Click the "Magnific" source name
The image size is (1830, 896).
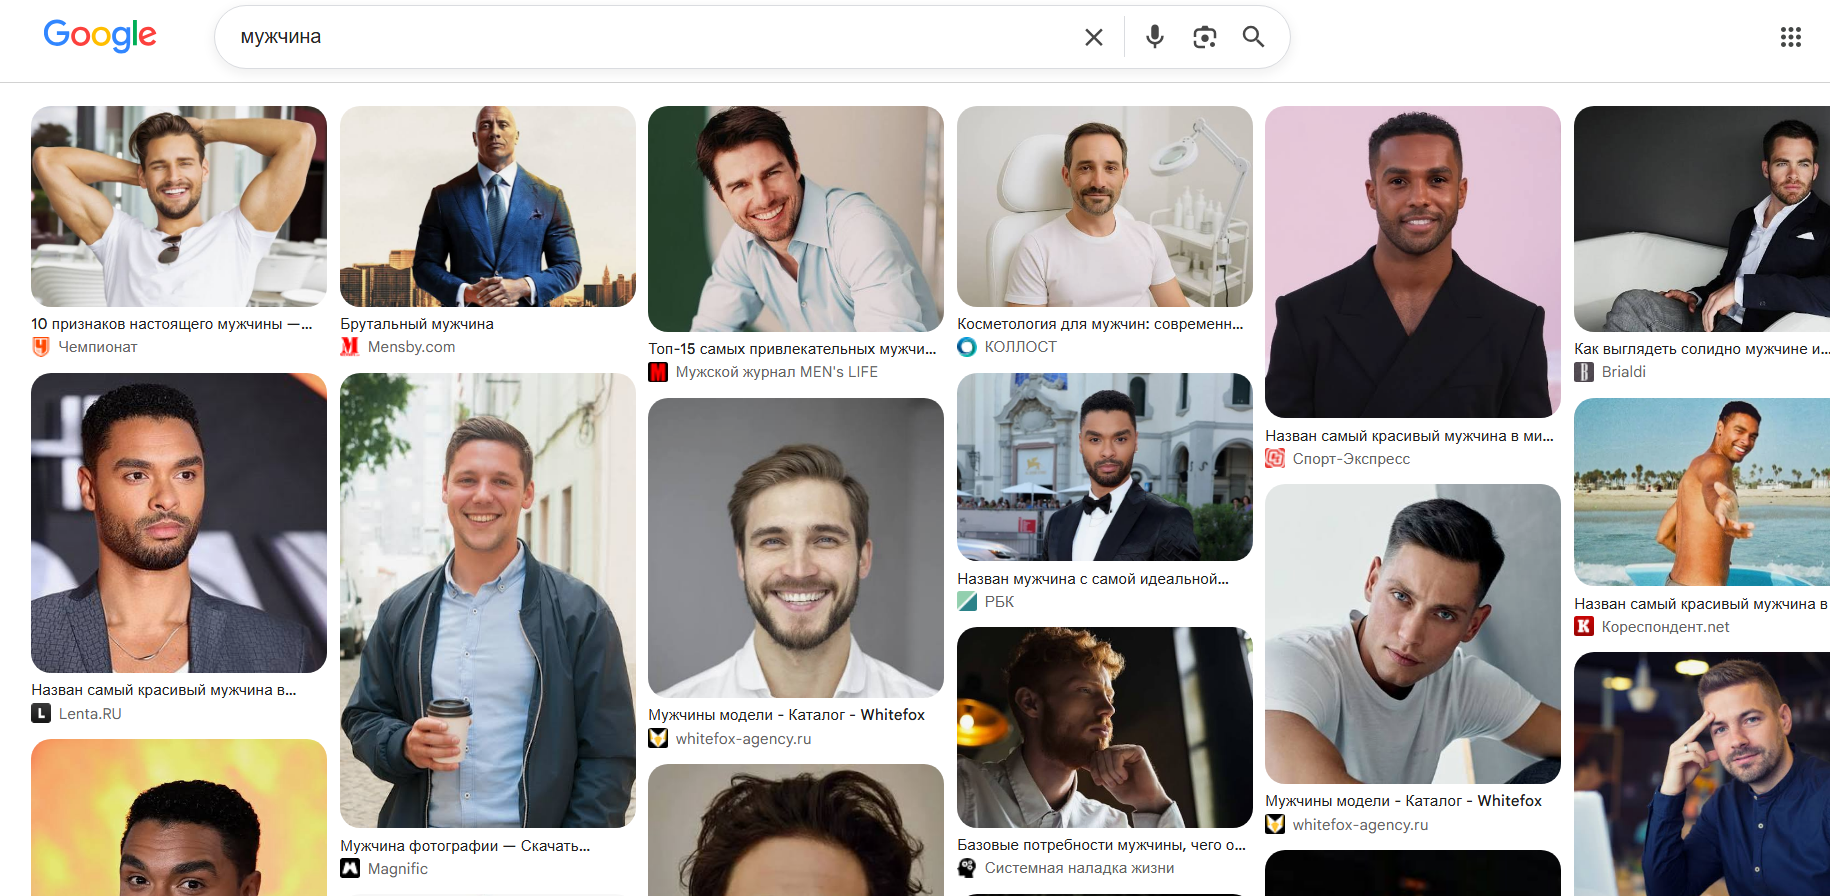pos(397,869)
